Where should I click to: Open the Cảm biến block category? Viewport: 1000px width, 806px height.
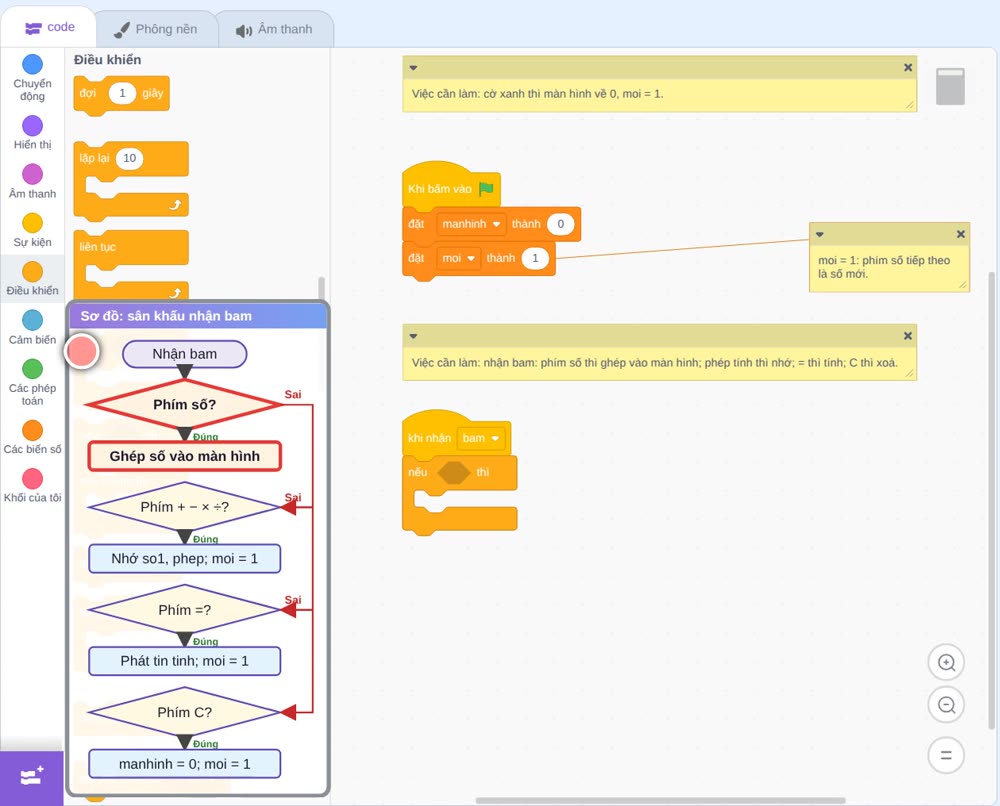[x=32, y=327]
